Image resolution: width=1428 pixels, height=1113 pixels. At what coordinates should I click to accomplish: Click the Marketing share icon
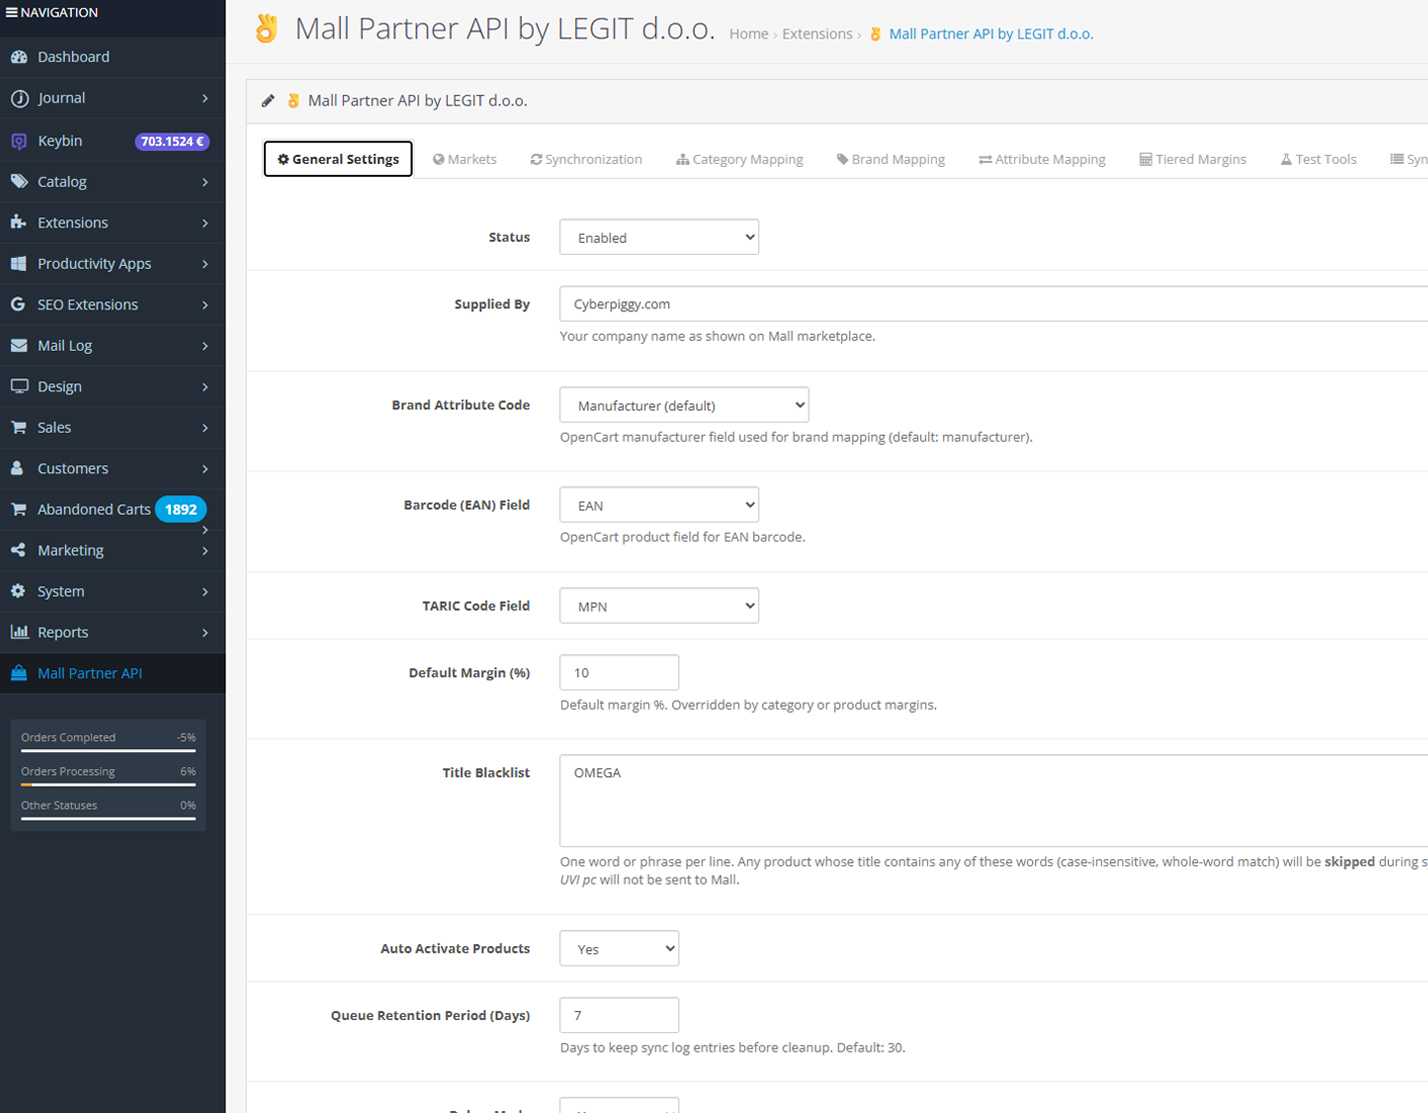click(x=19, y=551)
